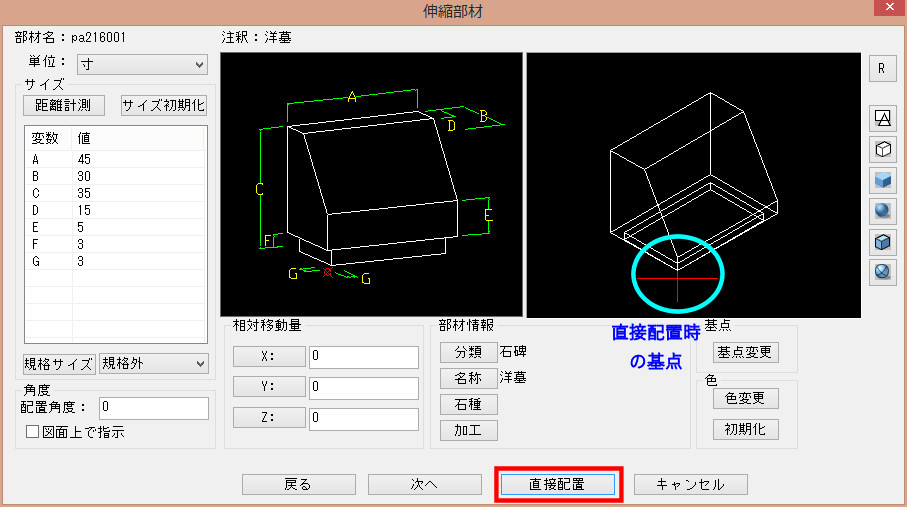Click the 分類 button
907x507 pixels.
(x=469, y=352)
